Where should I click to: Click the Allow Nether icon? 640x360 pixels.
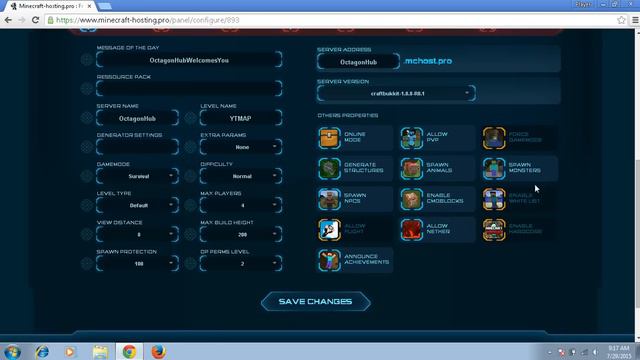pyautogui.click(x=411, y=229)
